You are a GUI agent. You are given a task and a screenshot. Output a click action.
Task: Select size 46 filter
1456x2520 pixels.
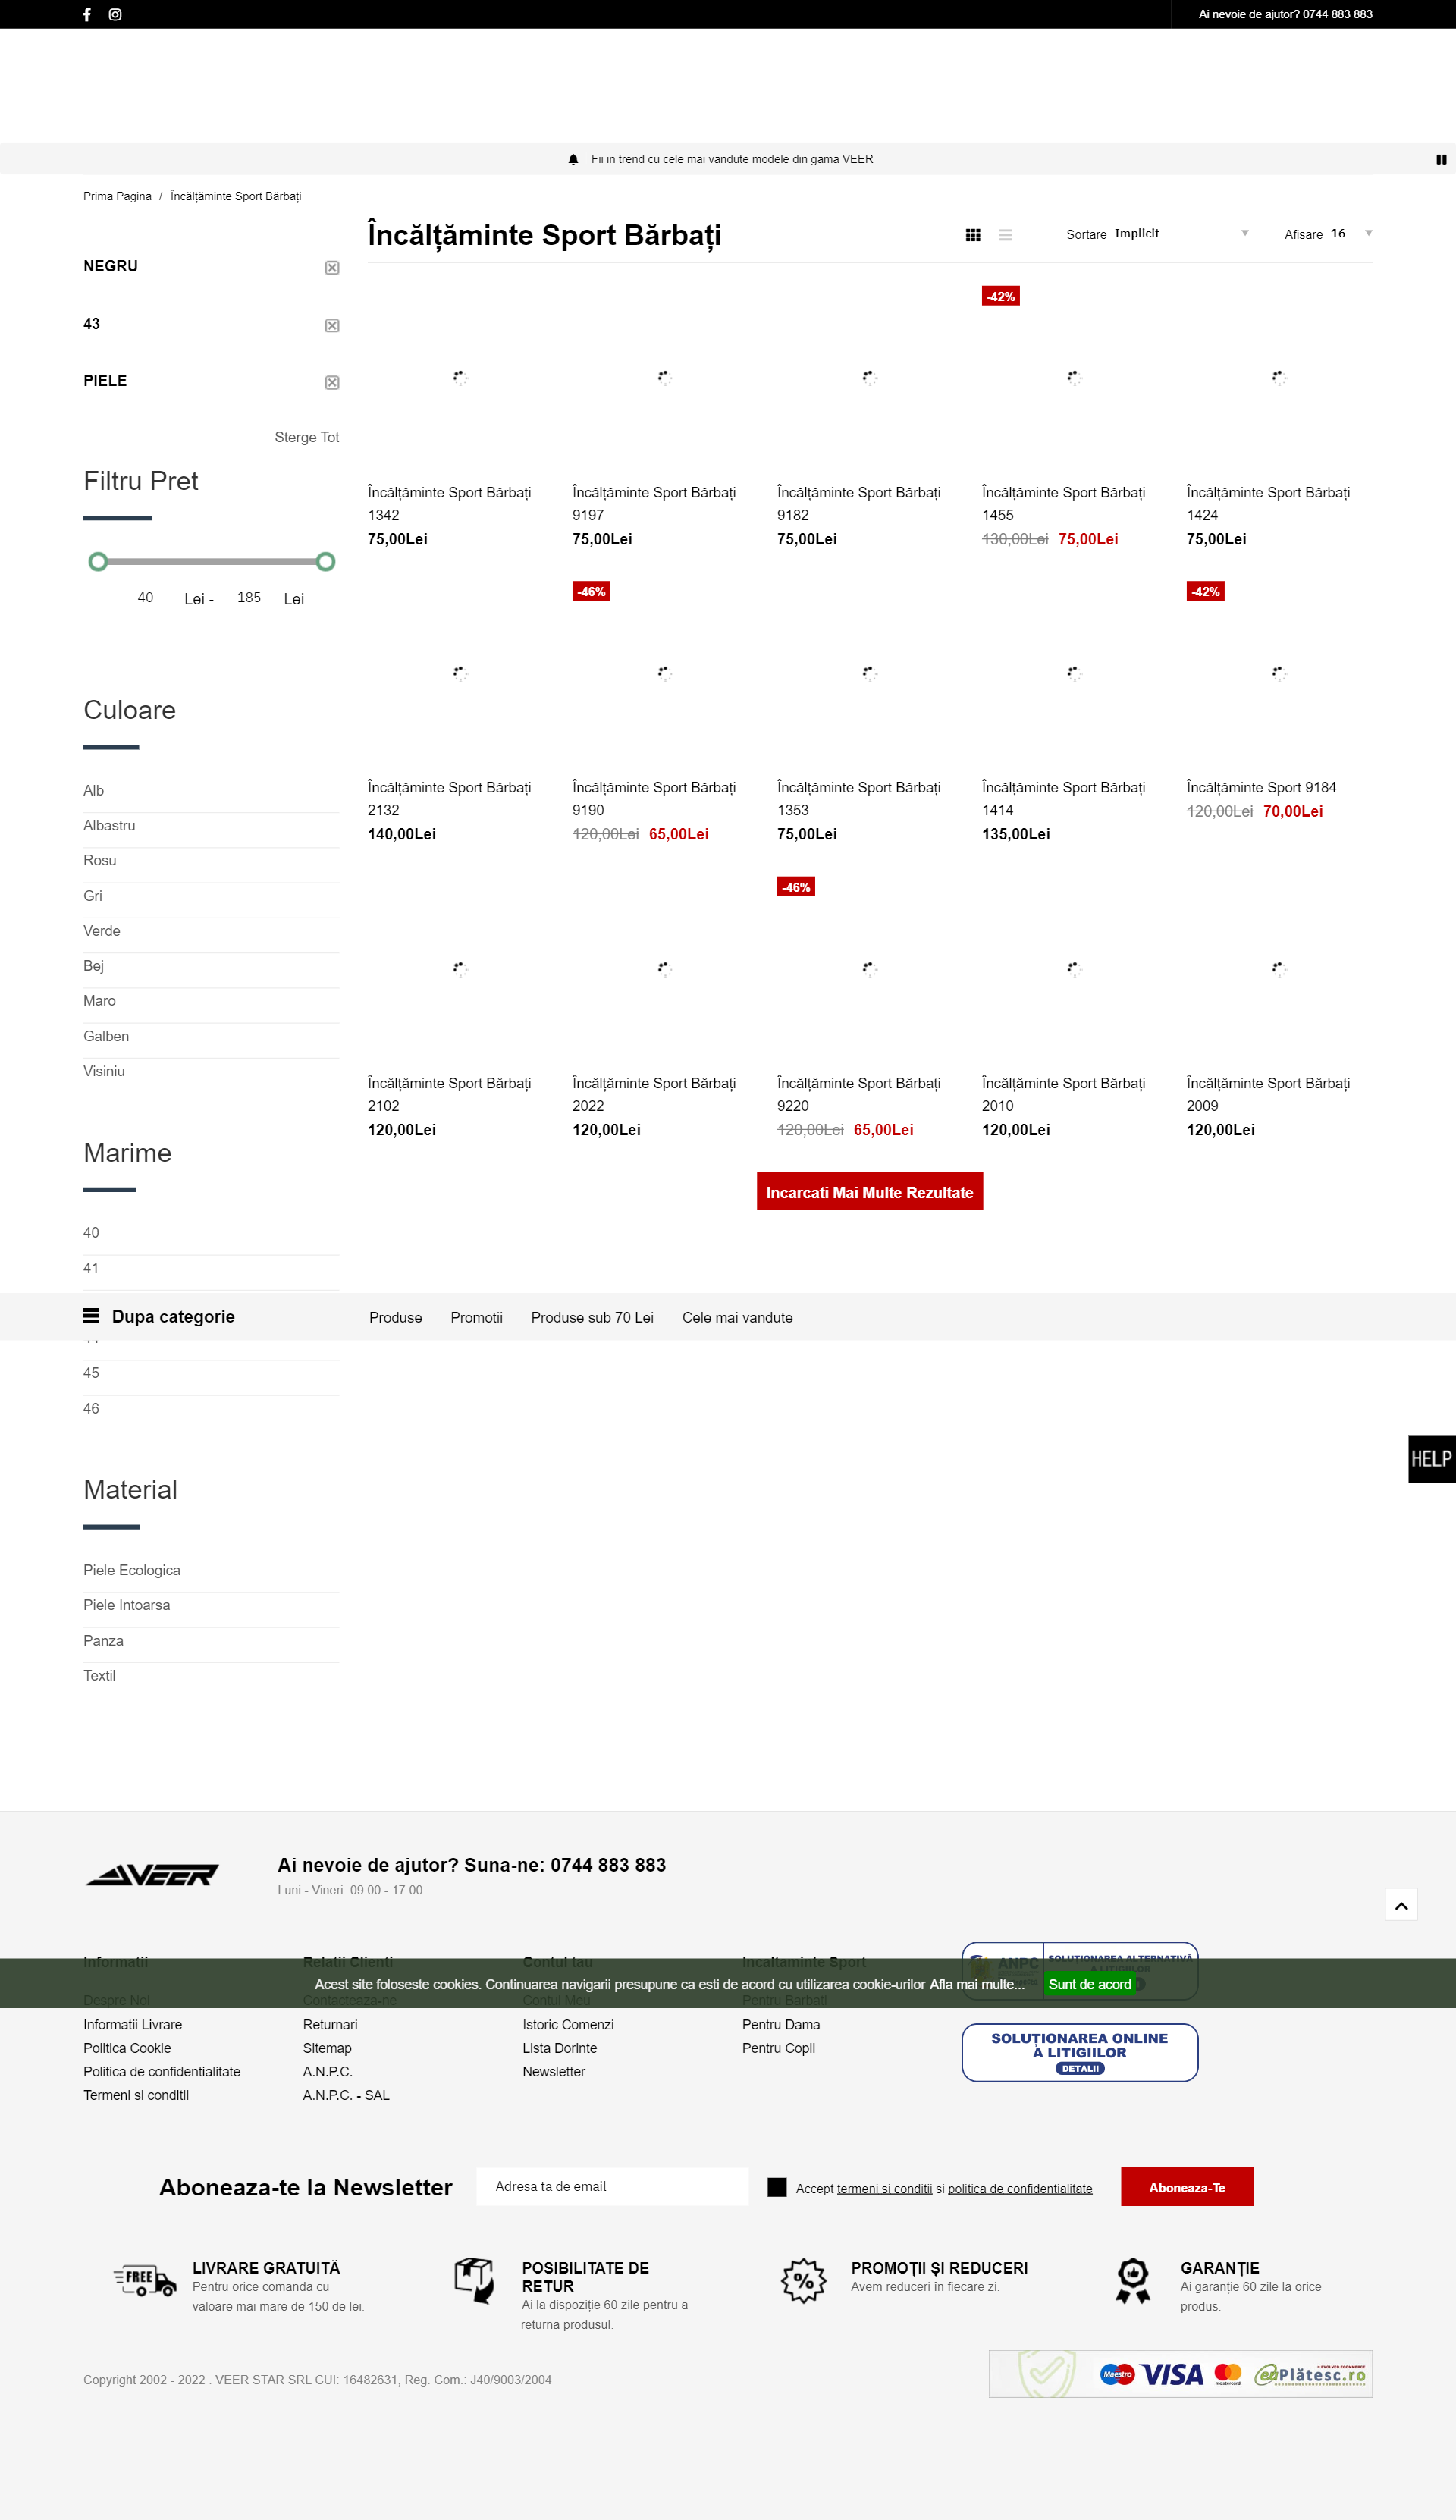click(x=91, y=1409)
